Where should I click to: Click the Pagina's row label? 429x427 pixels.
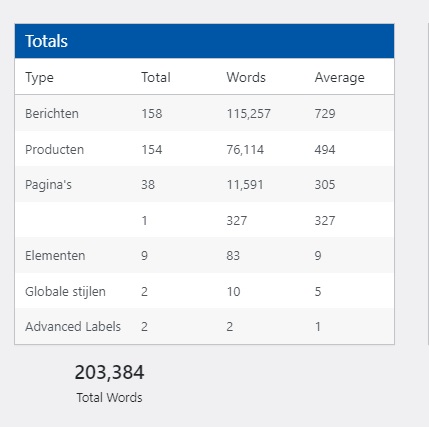(x=48, y=185)
